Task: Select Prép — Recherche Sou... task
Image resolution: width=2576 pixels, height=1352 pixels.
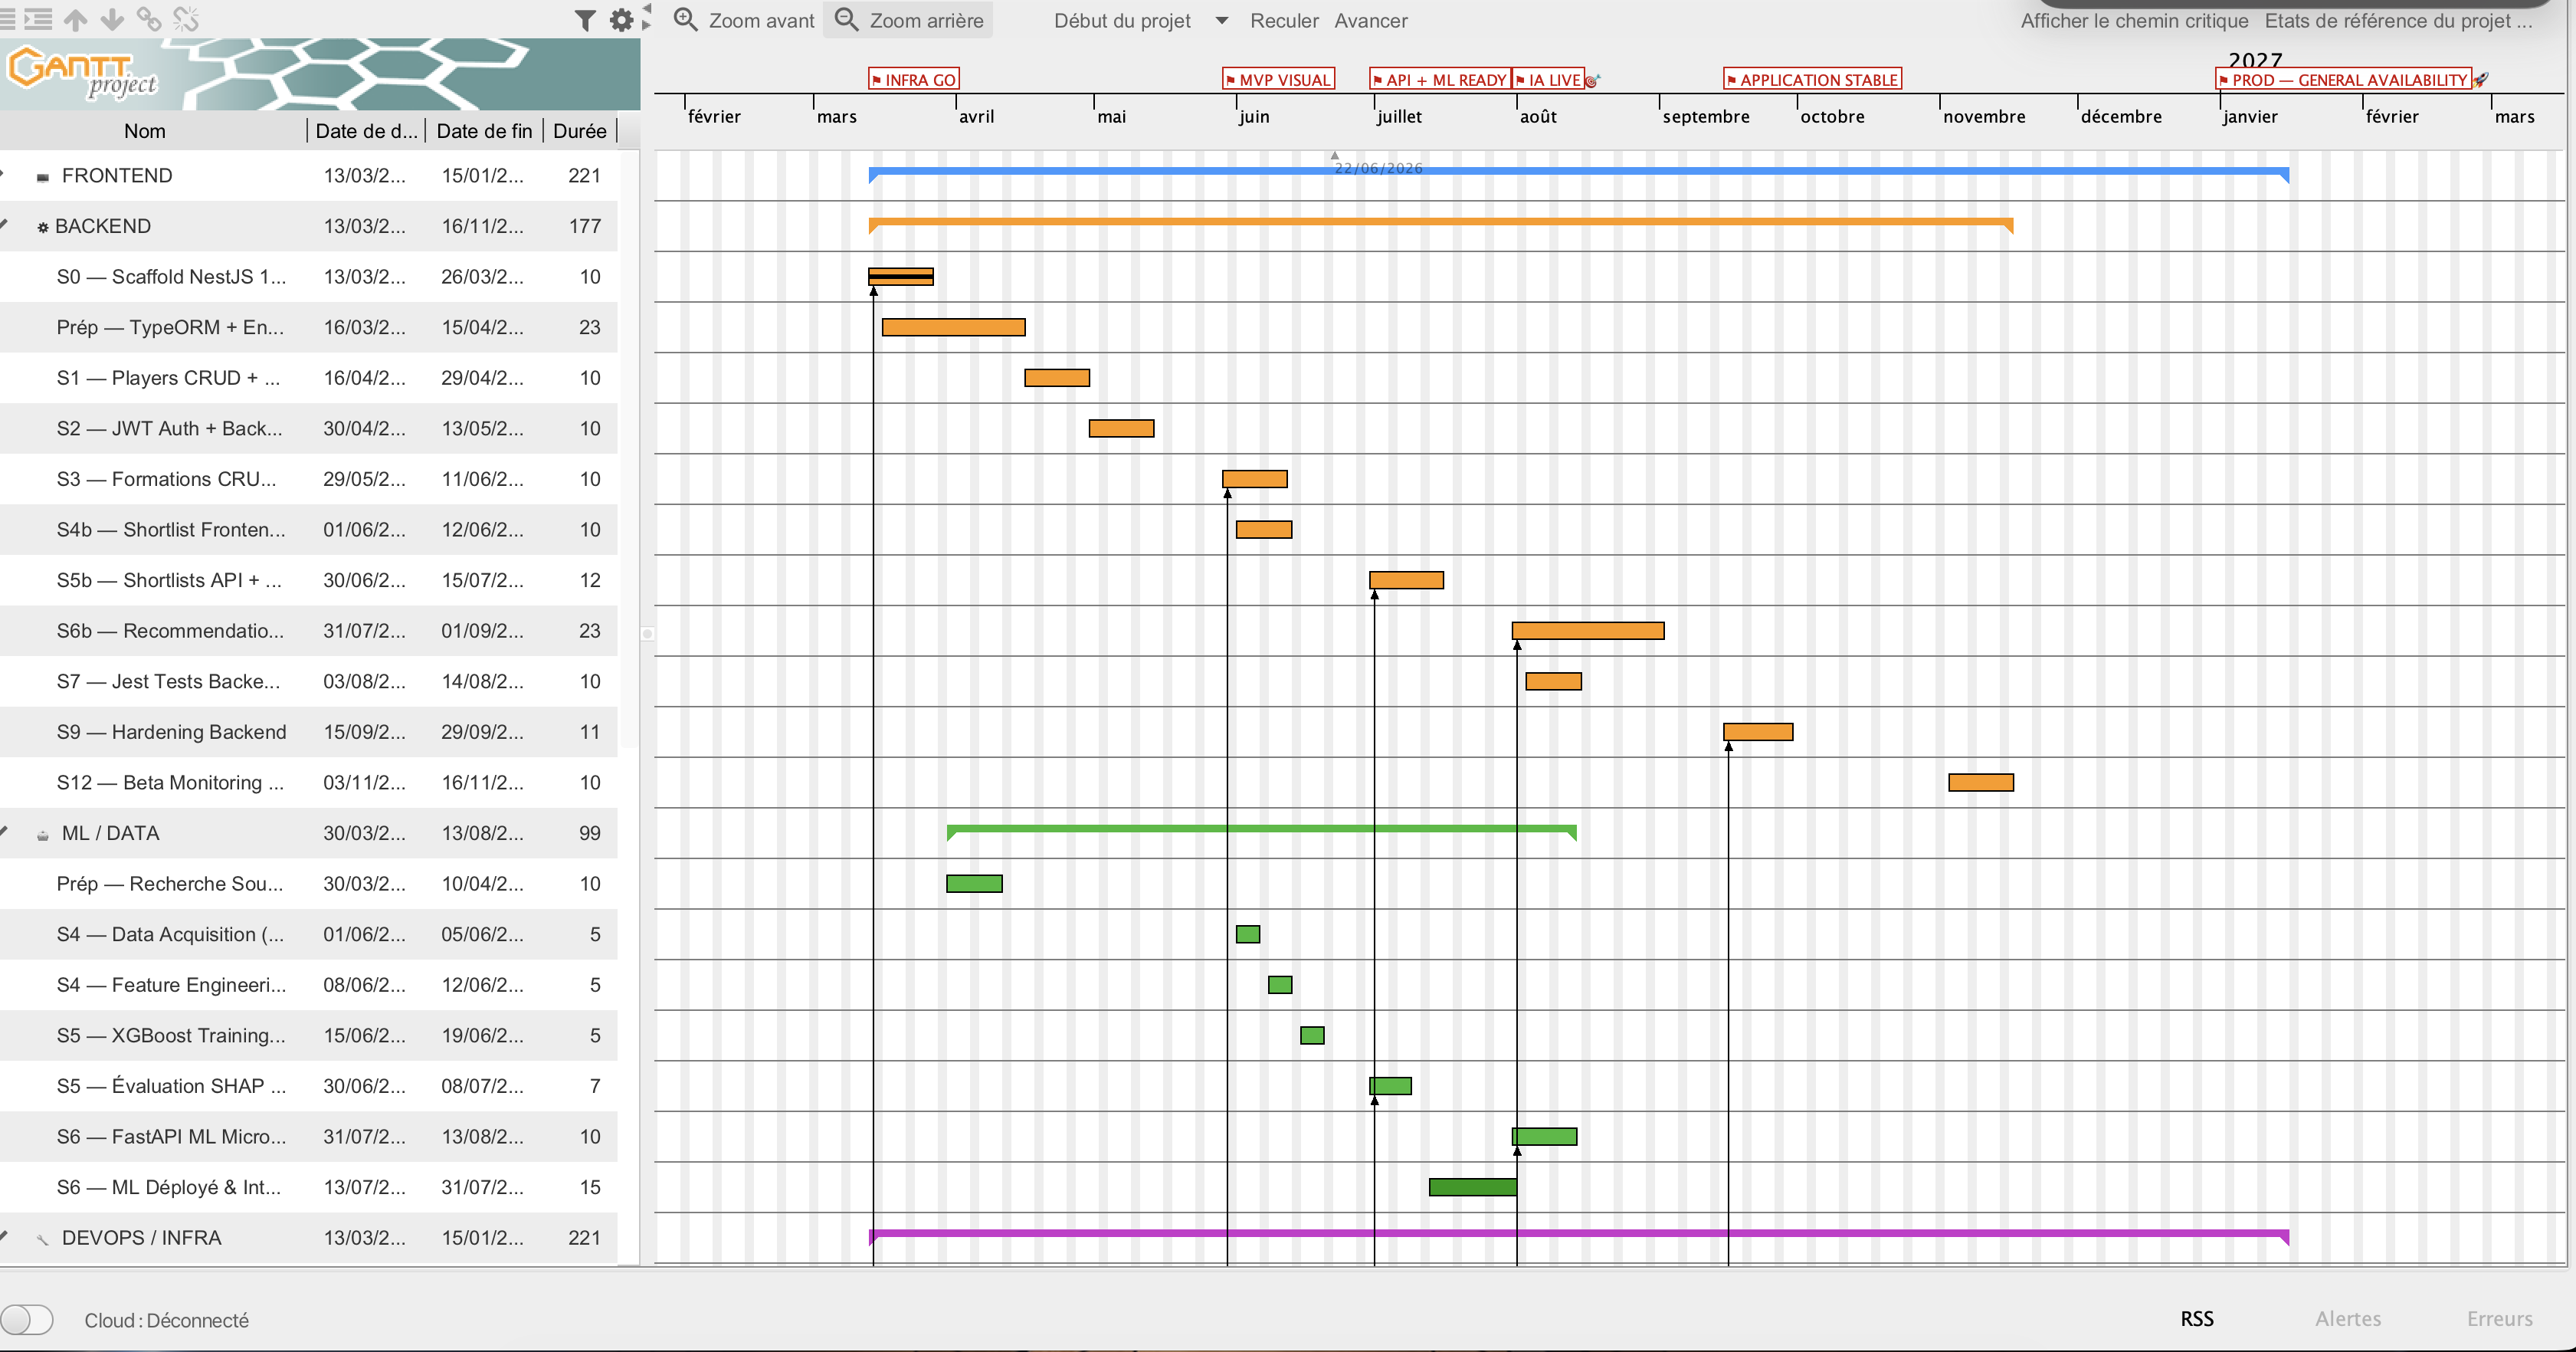Action: pos(308,884)
